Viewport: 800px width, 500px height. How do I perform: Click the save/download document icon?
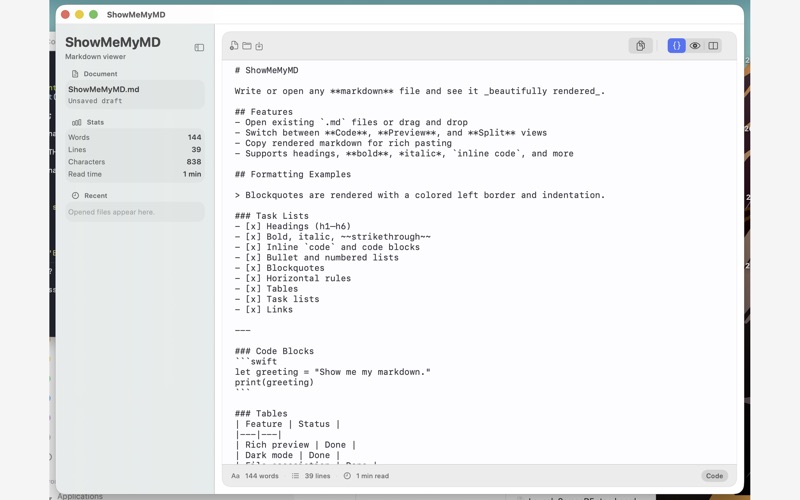click(x=259, y=46)
